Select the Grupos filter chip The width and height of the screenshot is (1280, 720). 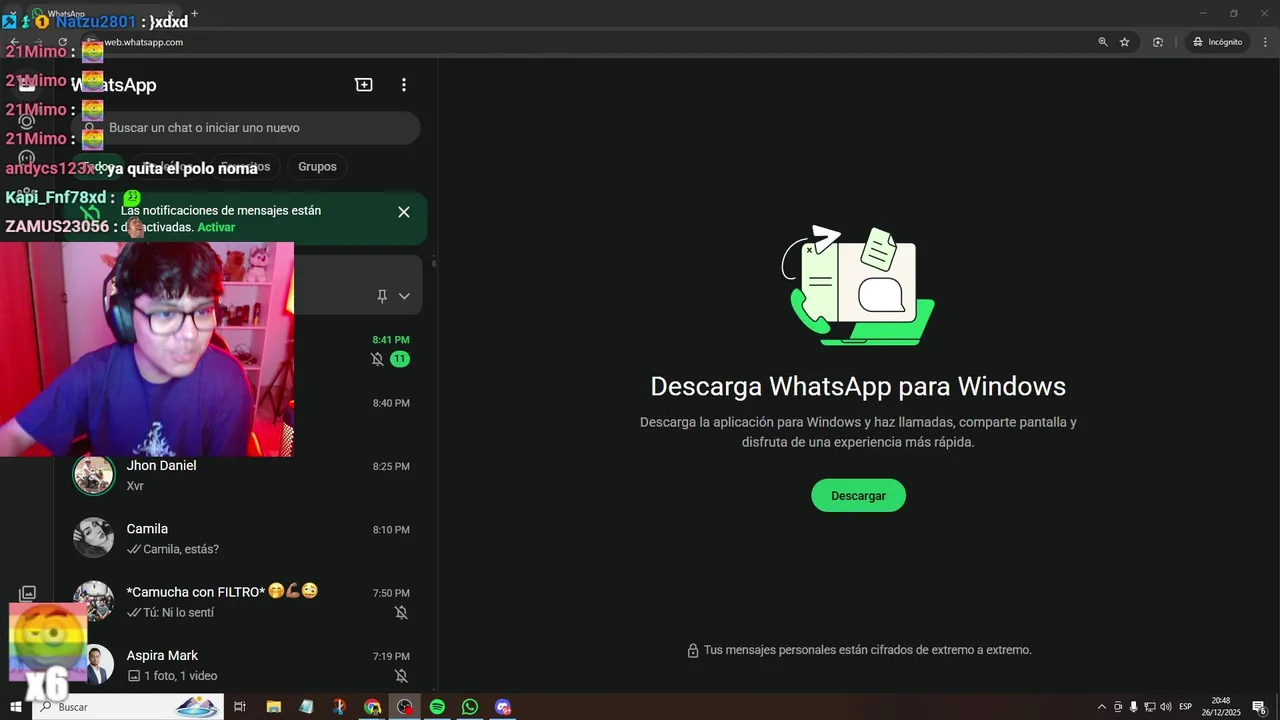point(317,167)
